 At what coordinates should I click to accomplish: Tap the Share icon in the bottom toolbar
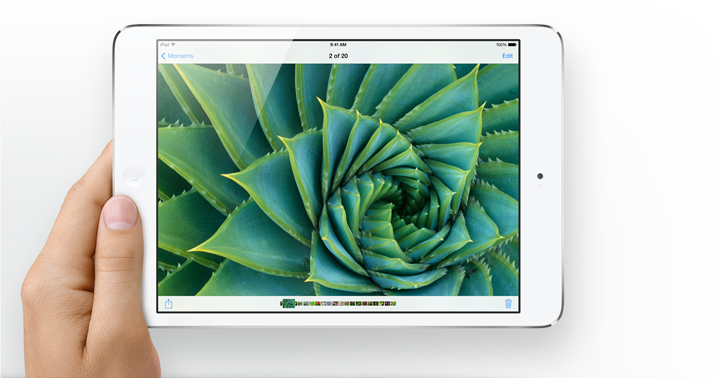(x=168, y=304)
